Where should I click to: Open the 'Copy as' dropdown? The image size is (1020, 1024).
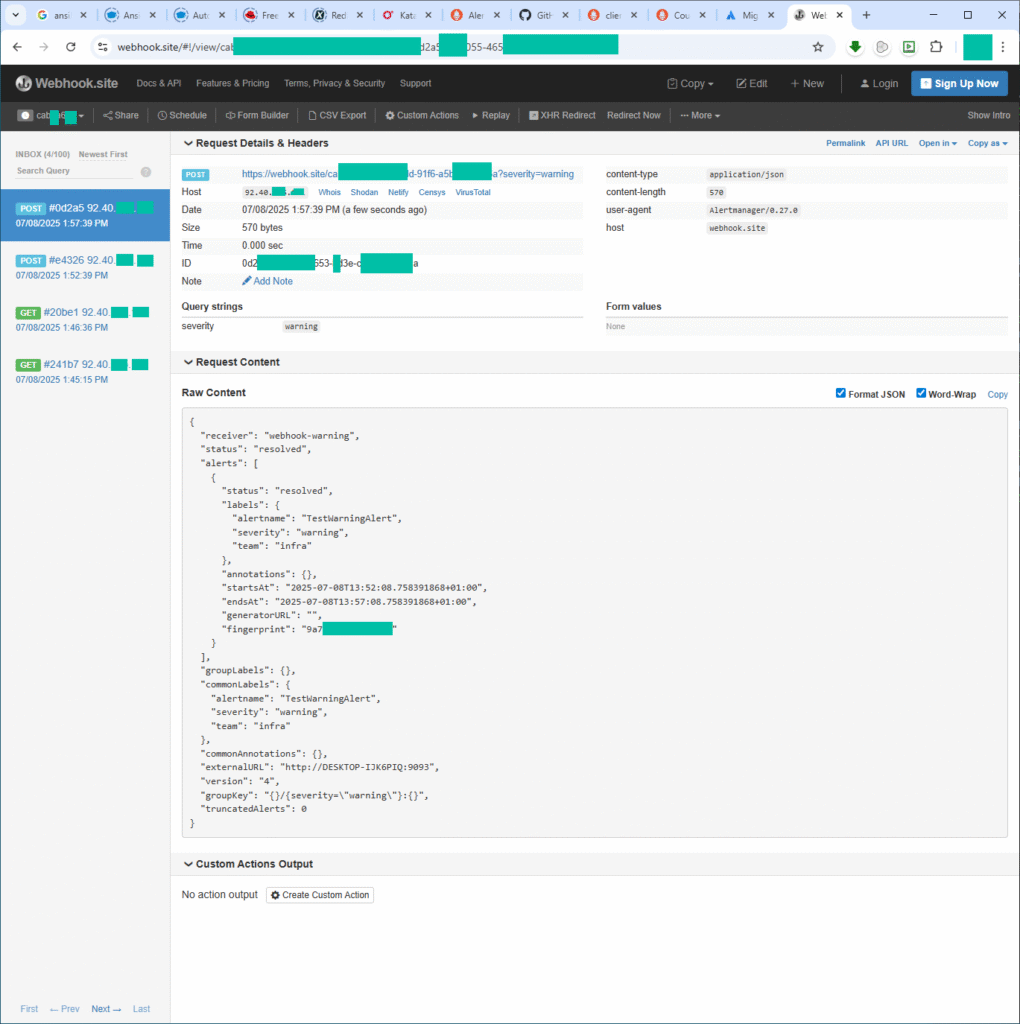coord(987,144)
